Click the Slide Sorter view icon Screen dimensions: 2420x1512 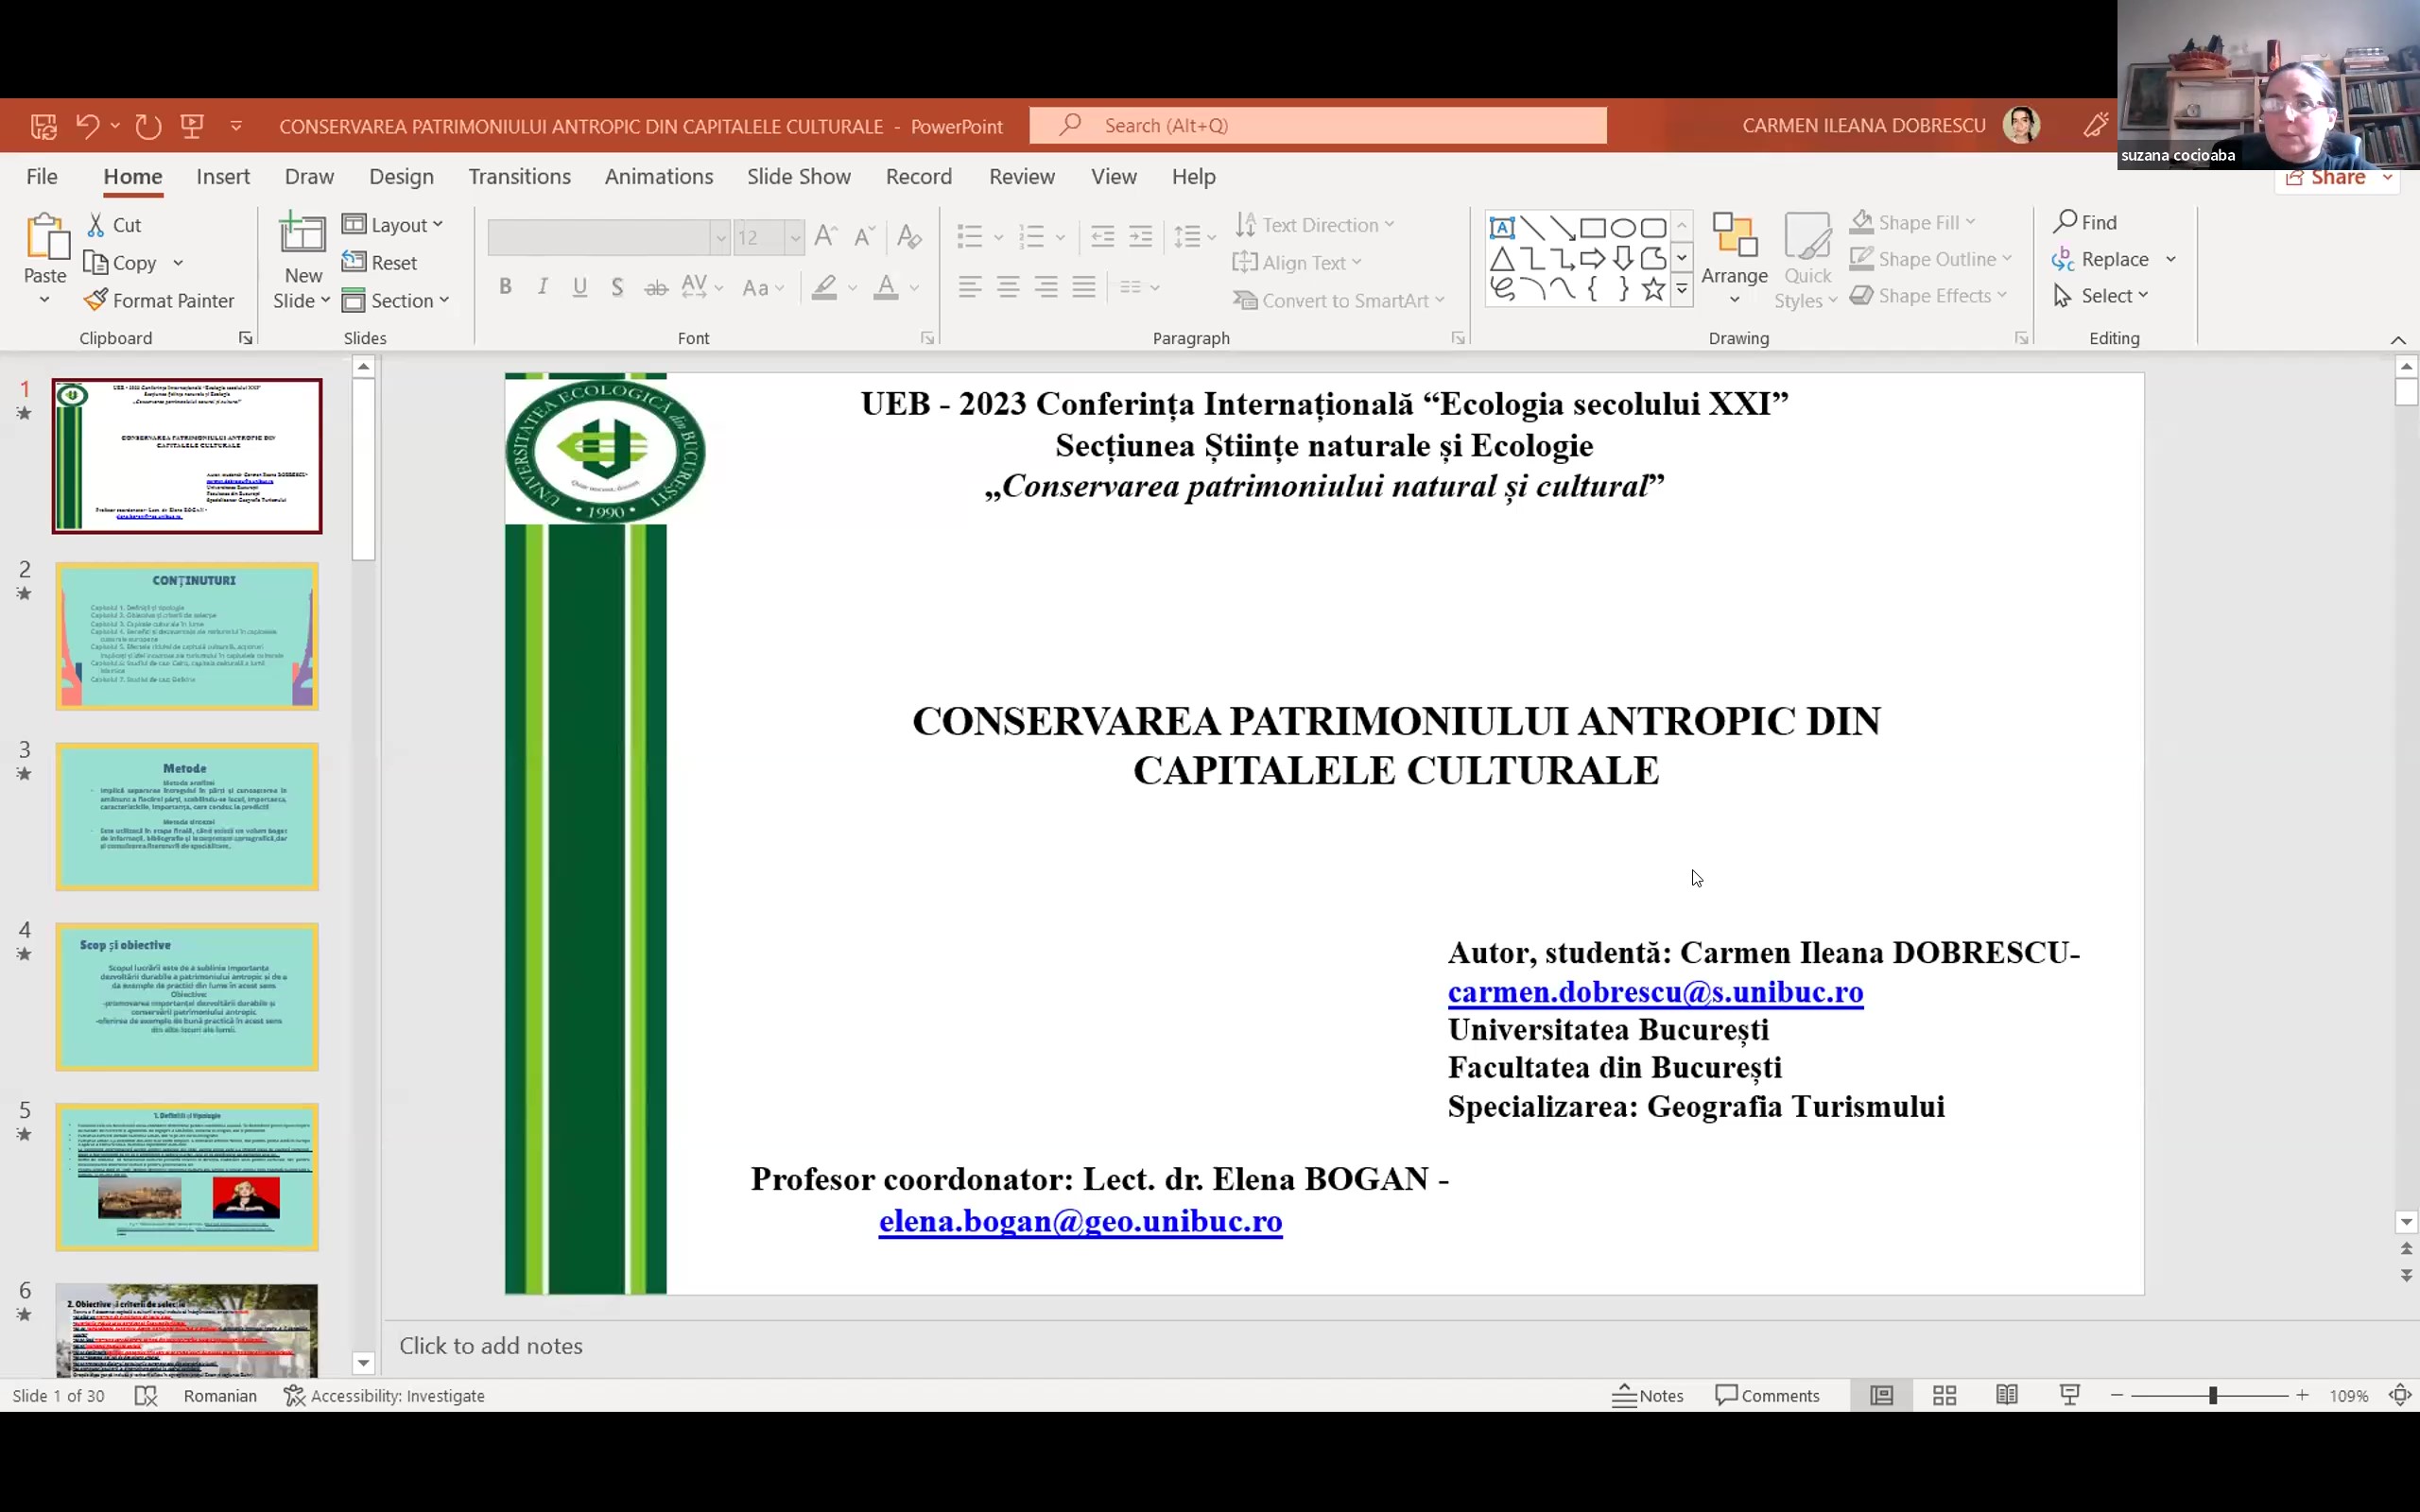1944,1395
